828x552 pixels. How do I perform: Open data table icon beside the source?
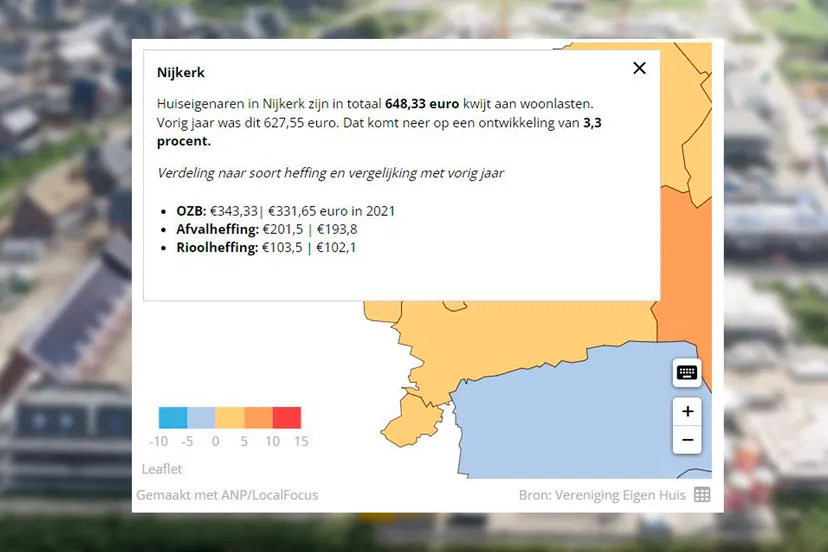[702, 495]
